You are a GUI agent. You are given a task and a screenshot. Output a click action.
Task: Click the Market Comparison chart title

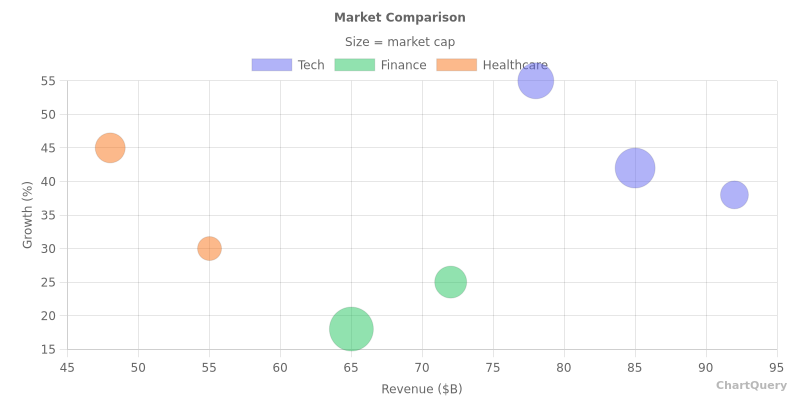pyautogui.click(x=400, y=18)
